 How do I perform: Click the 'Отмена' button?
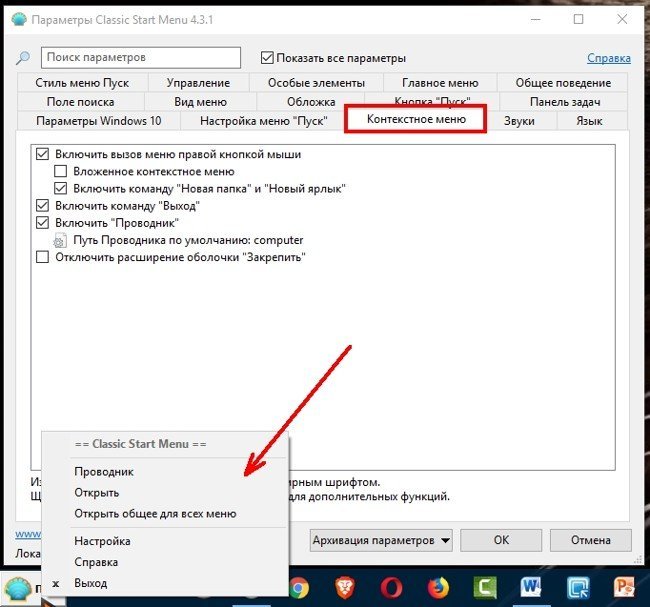(591, 540)
